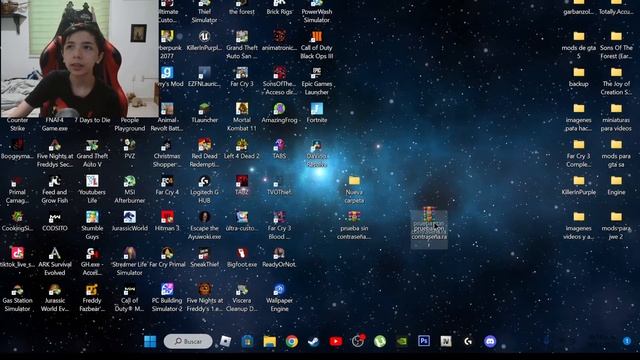Select mods de gta 5 folder
Screen dimensions: 640x360
coord(578,44)
